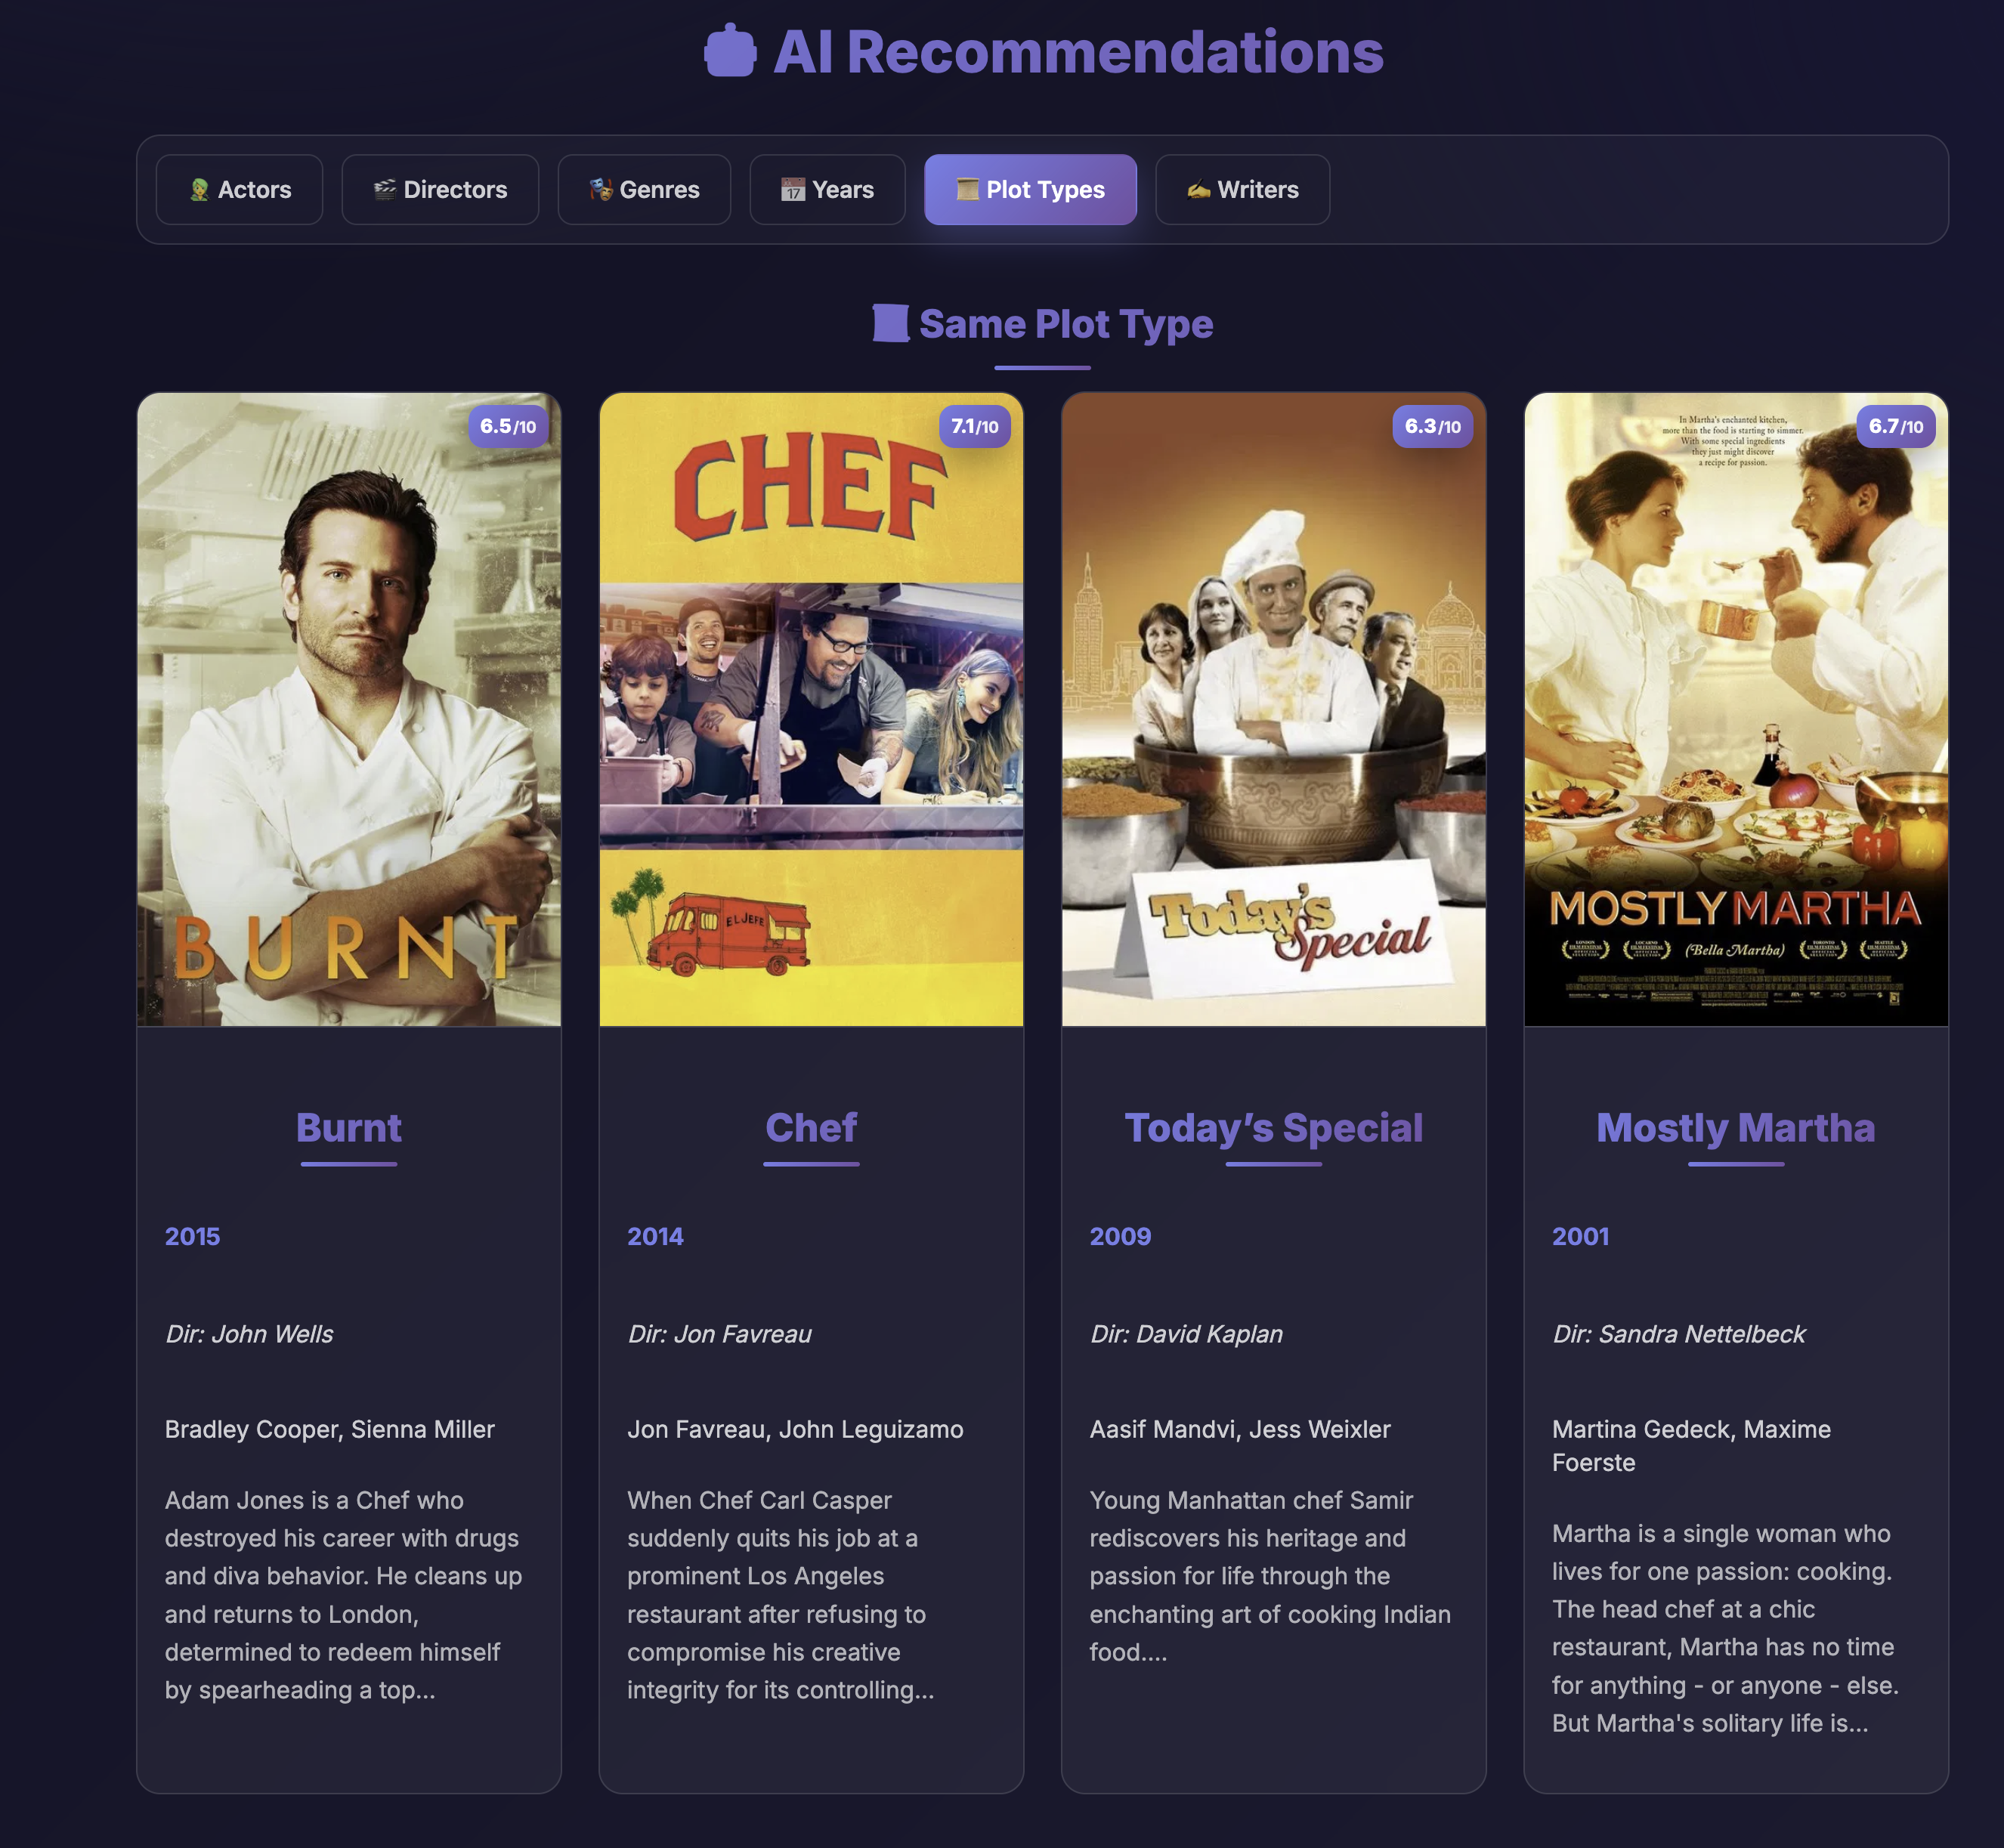Click the robot icon beside AI Recommendations
The height and width of the screenshot is (1848, 2004).
730,51
